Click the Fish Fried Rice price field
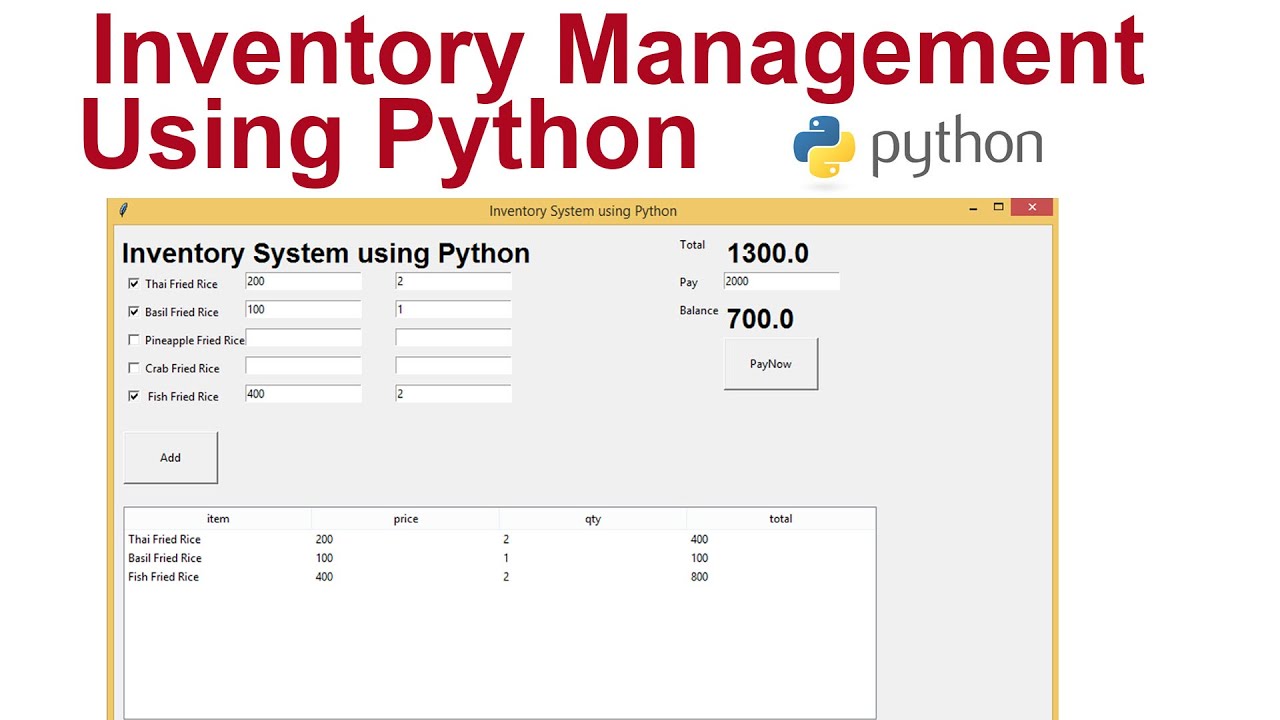The image size is (1280, 720). pyautogui.click(x=303, y=394)
